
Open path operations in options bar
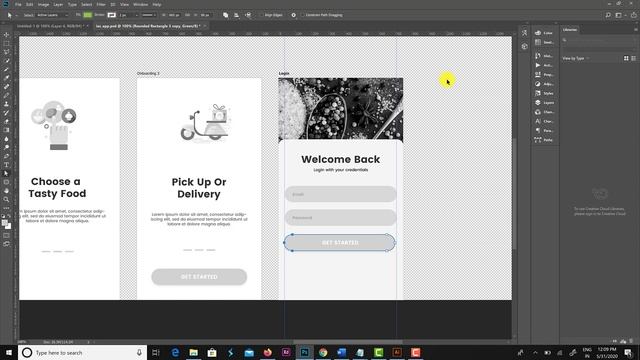[x=225, y=15]
